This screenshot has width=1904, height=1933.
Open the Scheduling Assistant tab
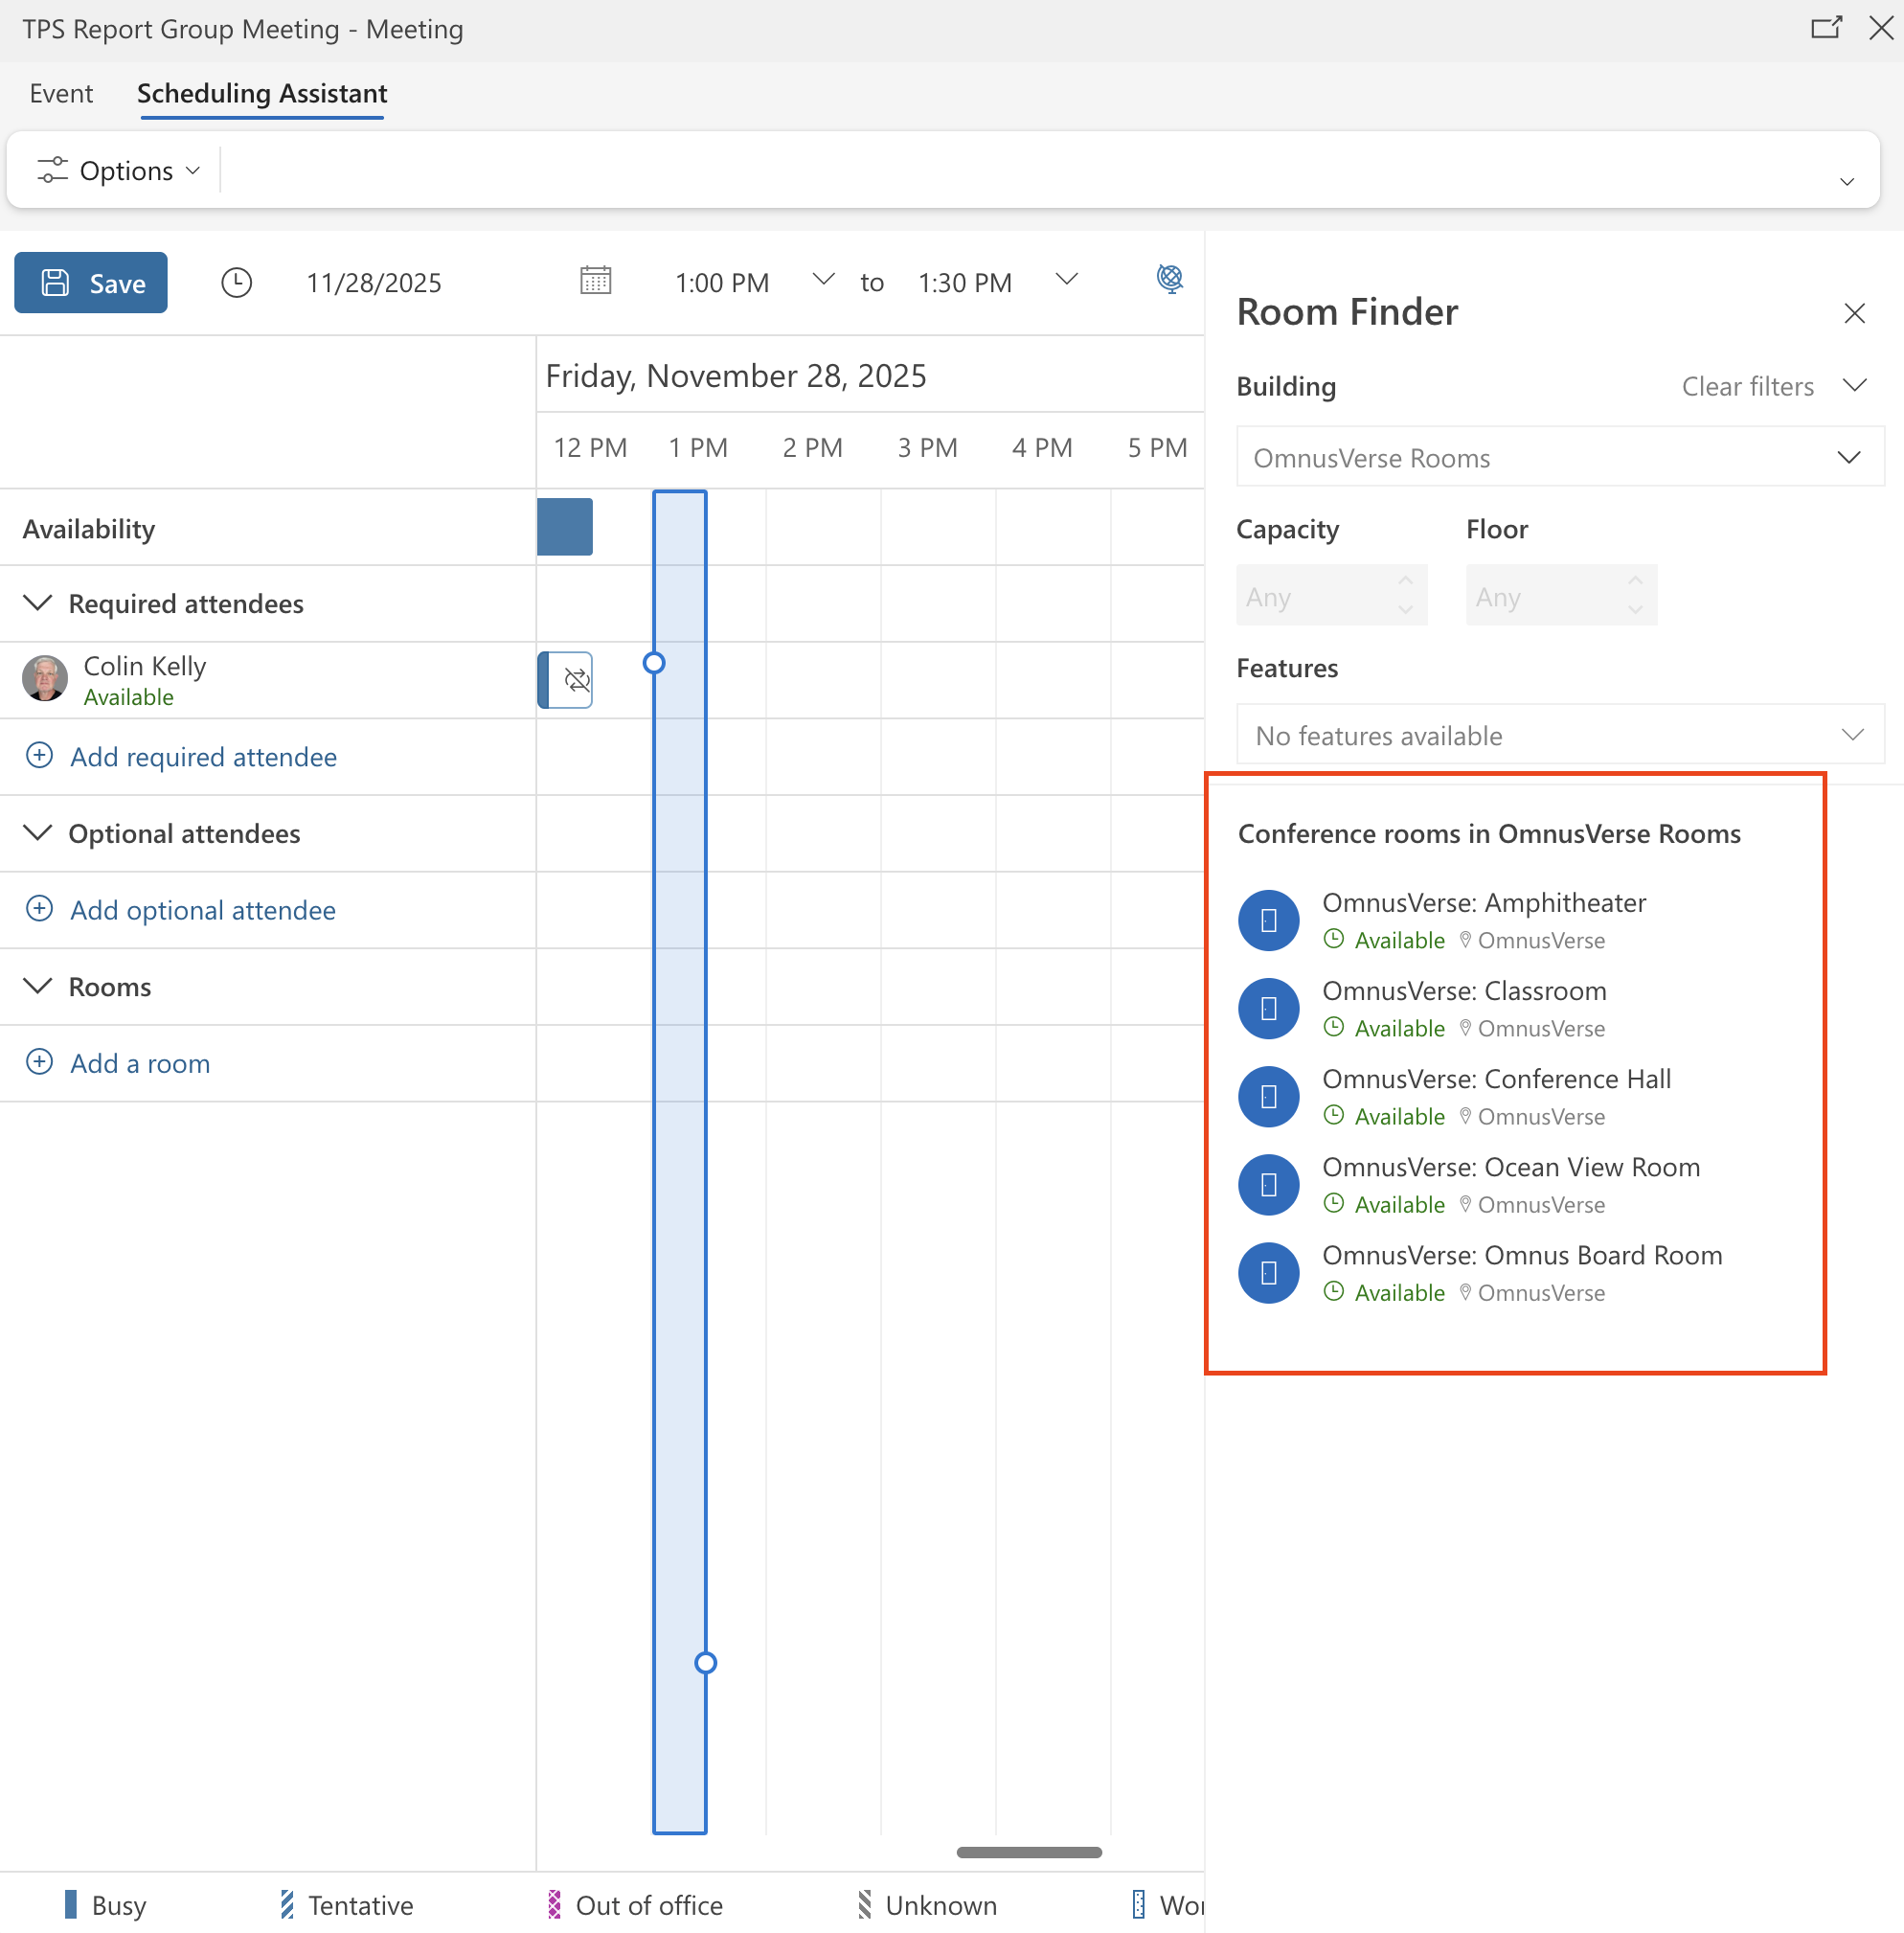click(x=262, y=94)
